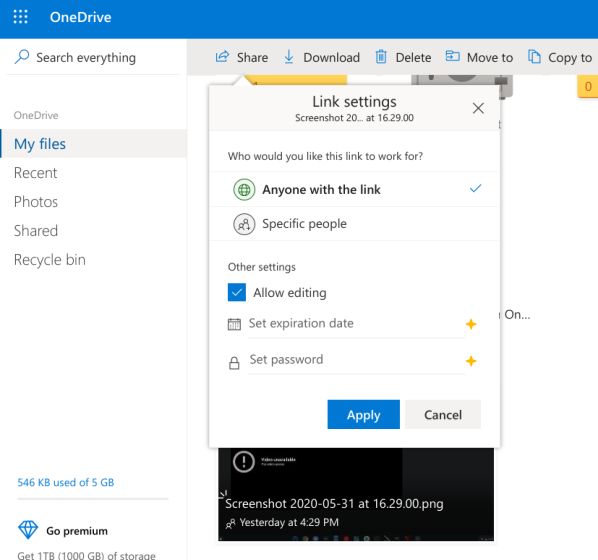The image size is (598, 560).
Task: Click the padlock icon beside Set password
Action: pyautogui.click(x=234, y=363)
